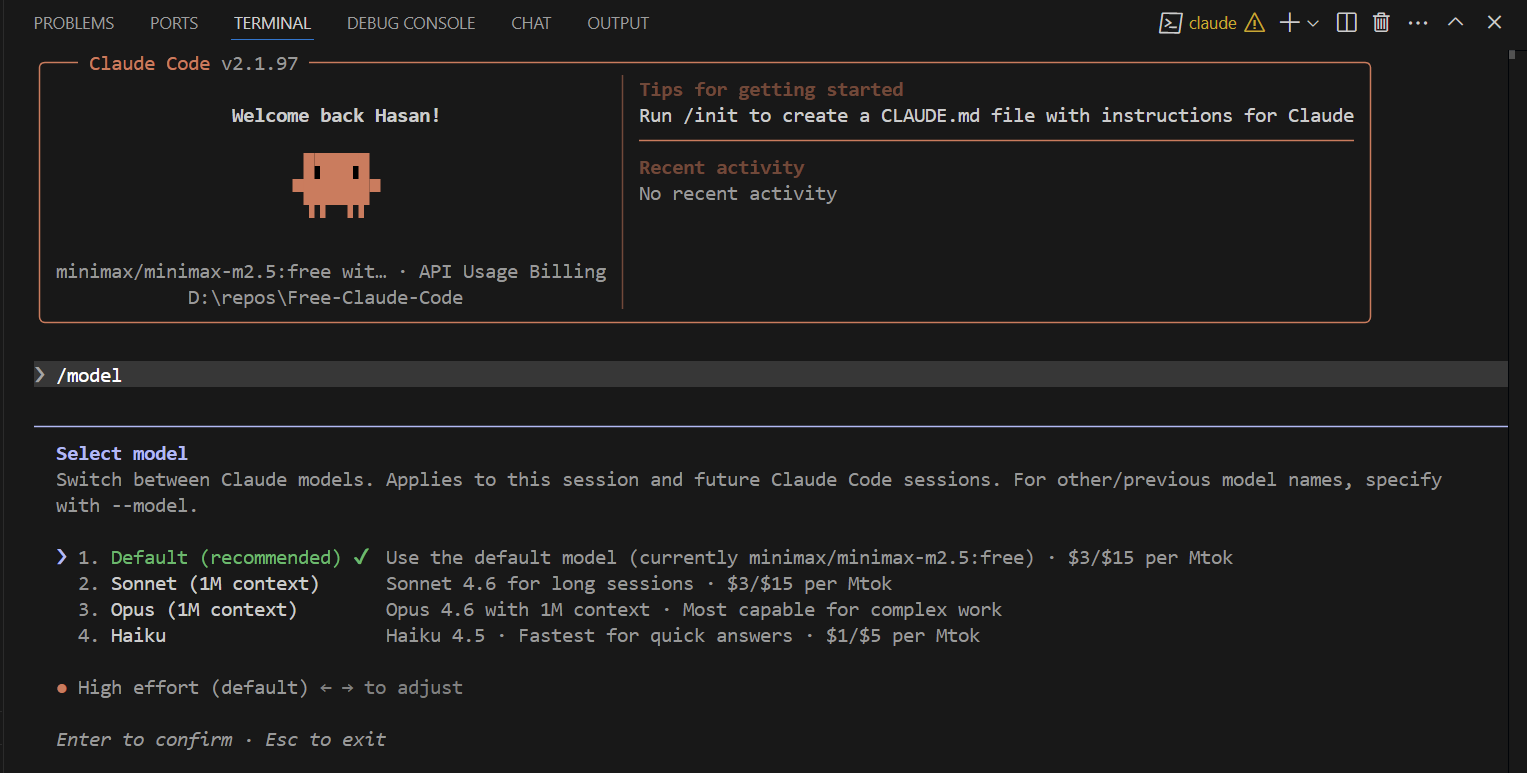
Task: Click the yellow warning triangle icon
Action: [x=1254, y=23]
